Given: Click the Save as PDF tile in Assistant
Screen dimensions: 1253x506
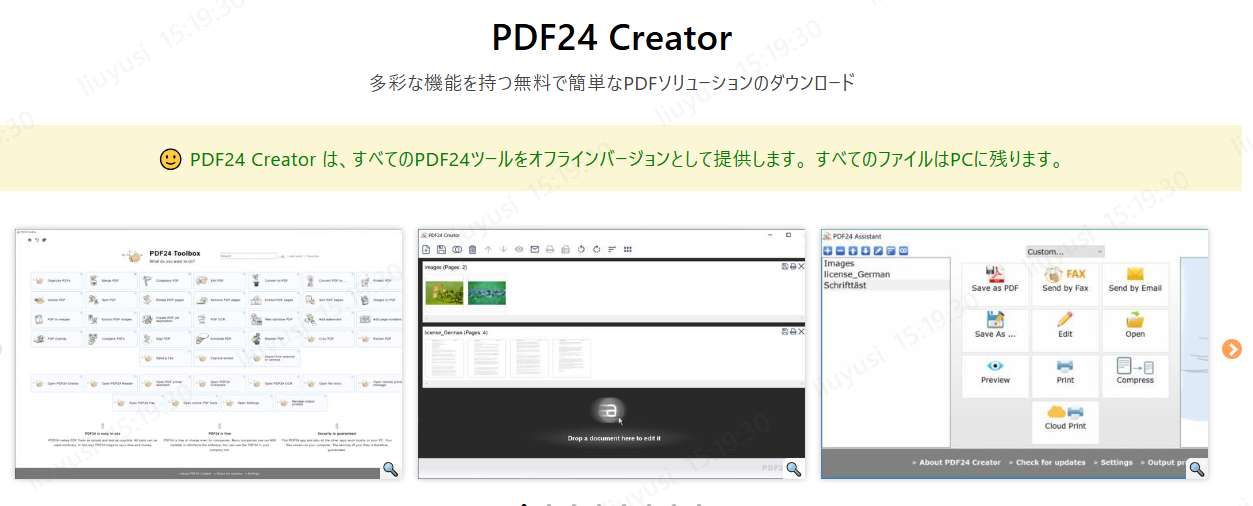Looking at the screenshot, I should click(x=995, y=284).
